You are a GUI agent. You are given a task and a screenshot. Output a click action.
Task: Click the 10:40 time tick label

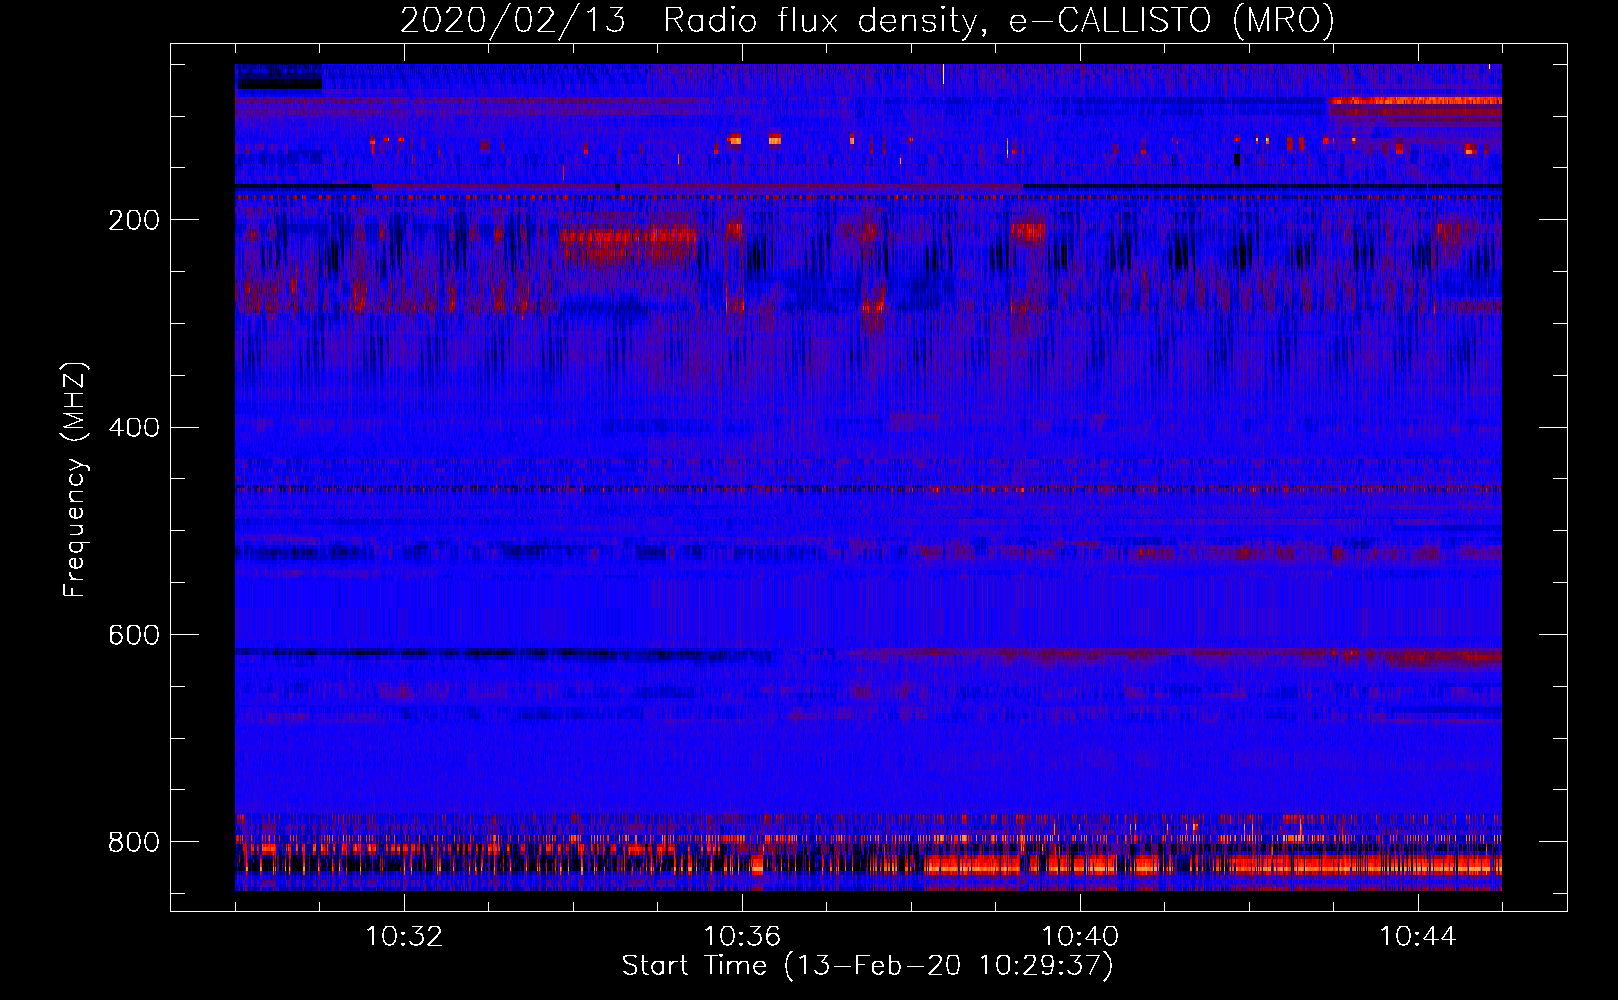[x=1080, y=937]
